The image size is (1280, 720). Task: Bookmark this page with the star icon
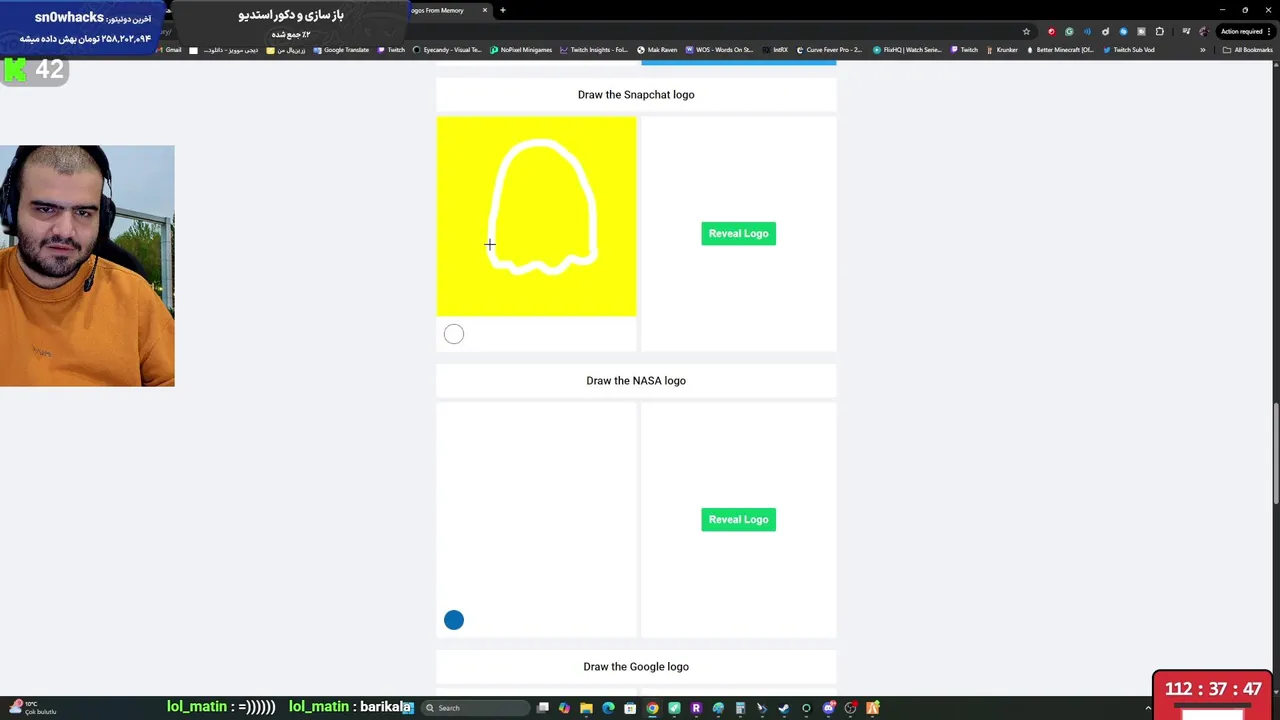pos(1026,31)
